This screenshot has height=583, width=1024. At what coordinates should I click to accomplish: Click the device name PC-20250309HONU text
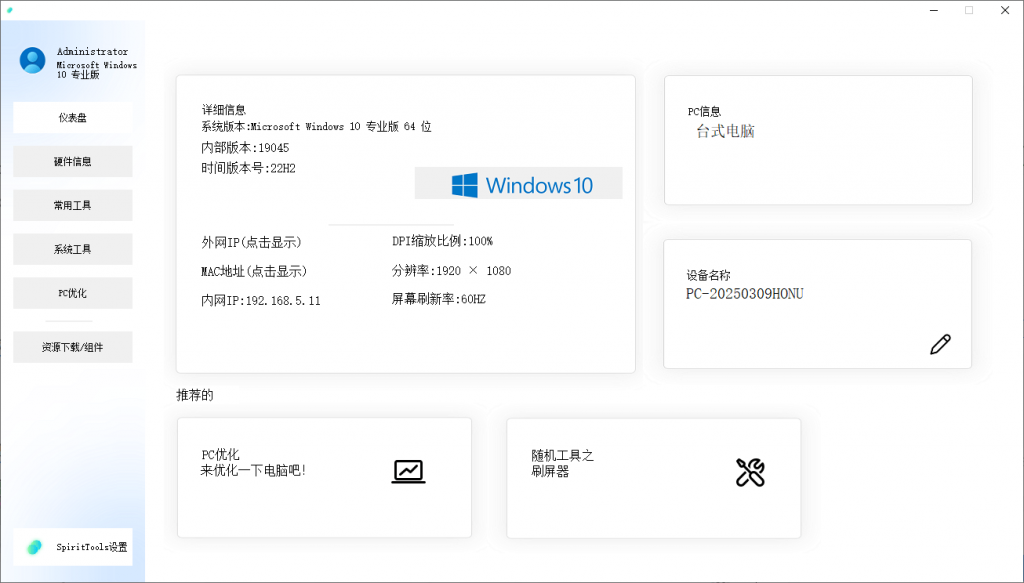coord(745,294)
